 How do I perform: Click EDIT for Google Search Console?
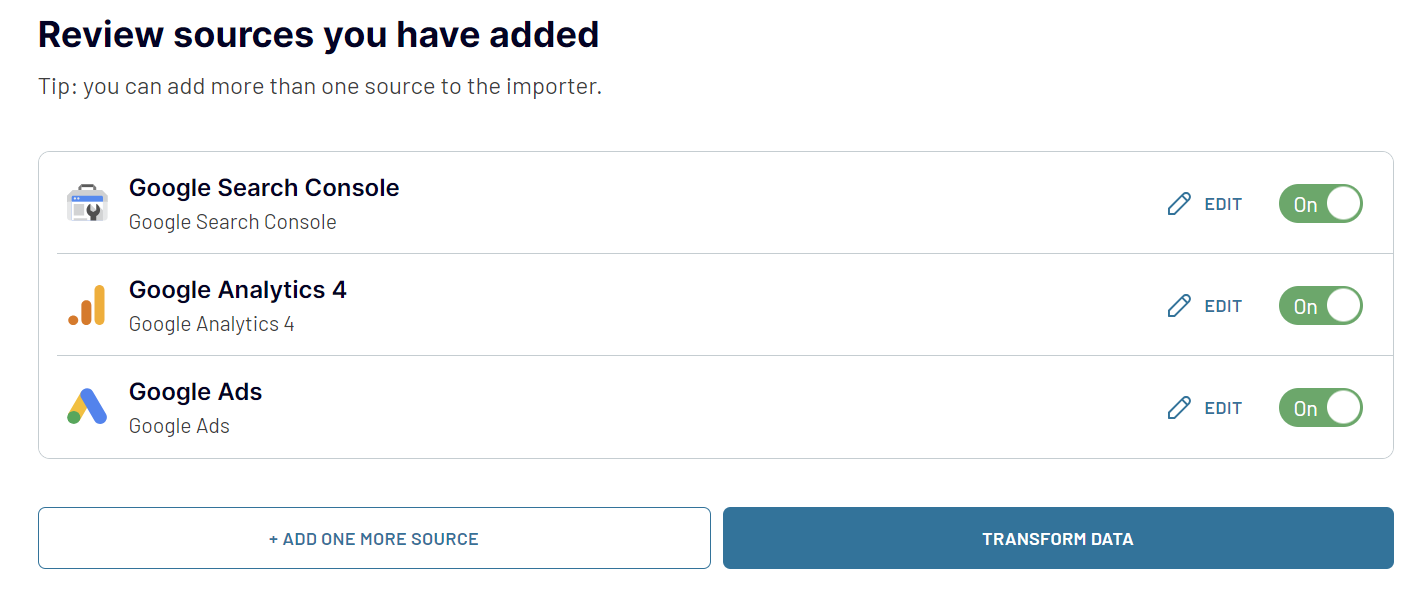(x=1221, y=204)
